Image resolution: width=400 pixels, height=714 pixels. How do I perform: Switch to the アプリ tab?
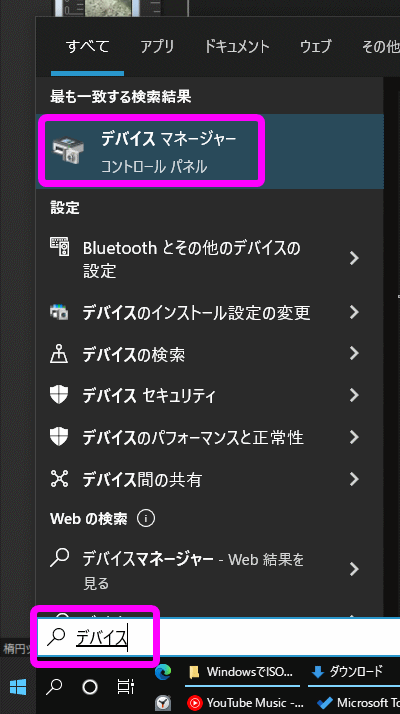(157, 46)
